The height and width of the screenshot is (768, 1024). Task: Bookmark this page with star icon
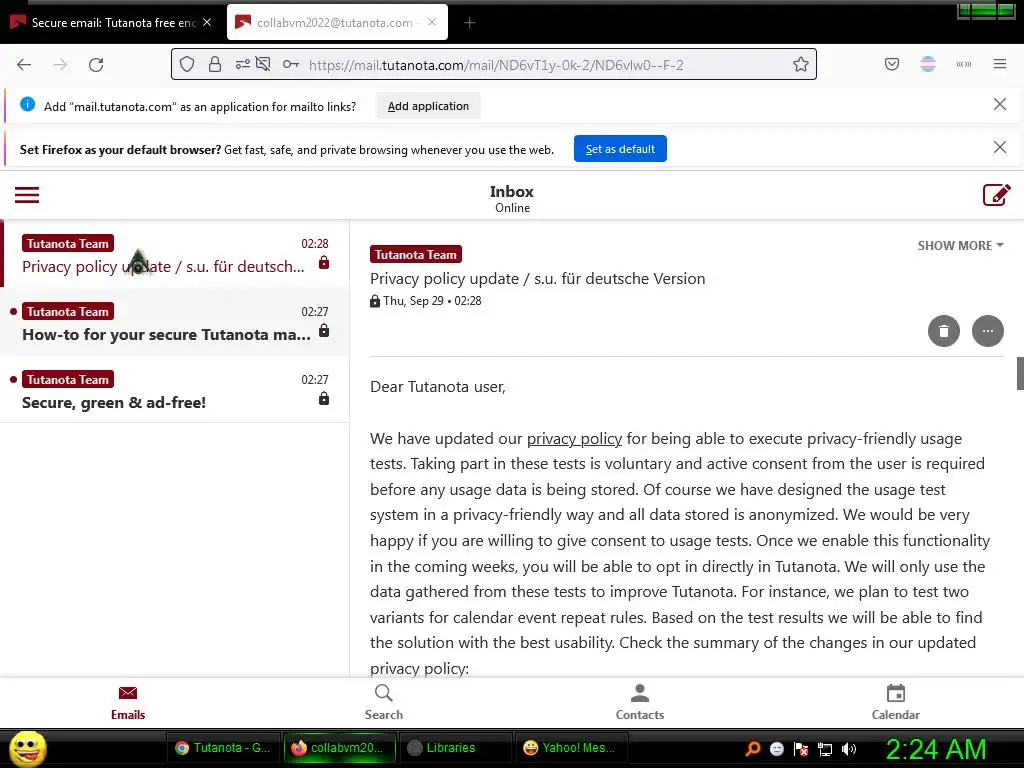tap(801, 64)
